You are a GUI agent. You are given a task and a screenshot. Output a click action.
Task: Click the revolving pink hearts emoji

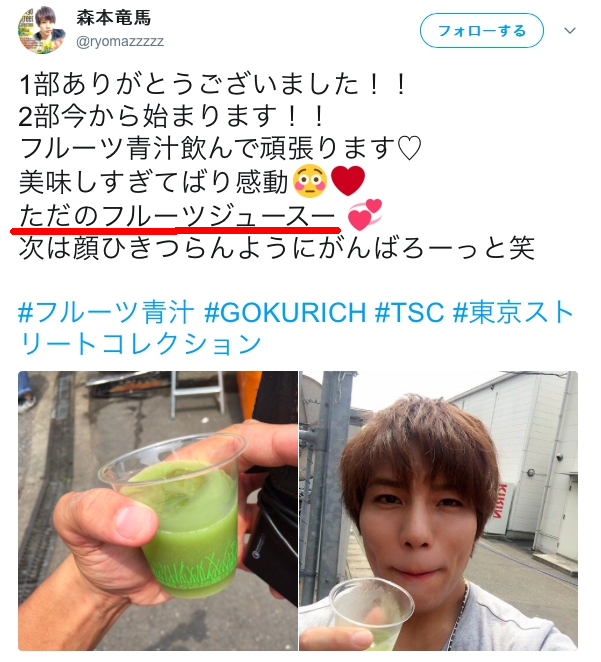coord(365,214)
